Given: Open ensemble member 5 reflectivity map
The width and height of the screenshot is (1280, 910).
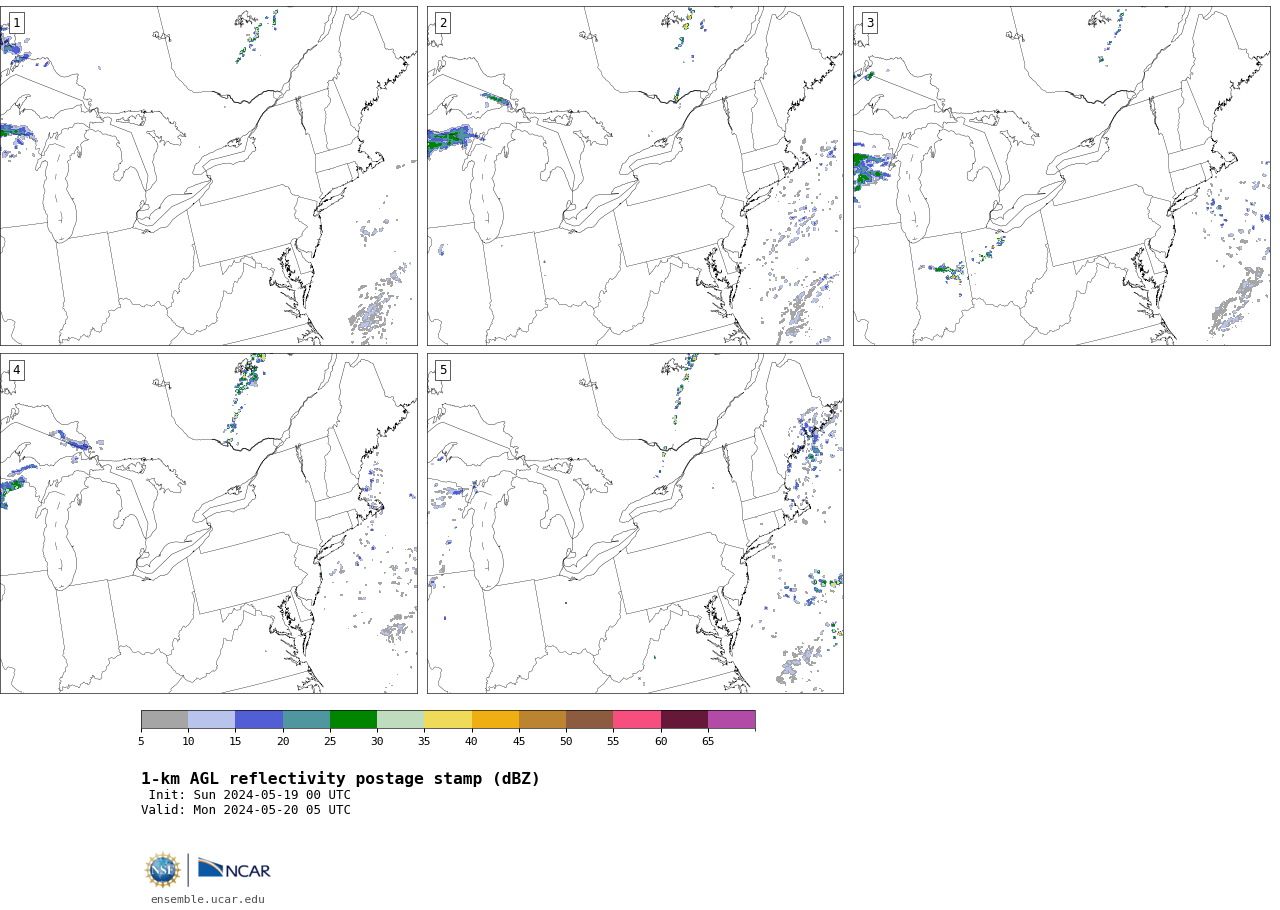Looking at the screenshot, I should pos(635,523).
